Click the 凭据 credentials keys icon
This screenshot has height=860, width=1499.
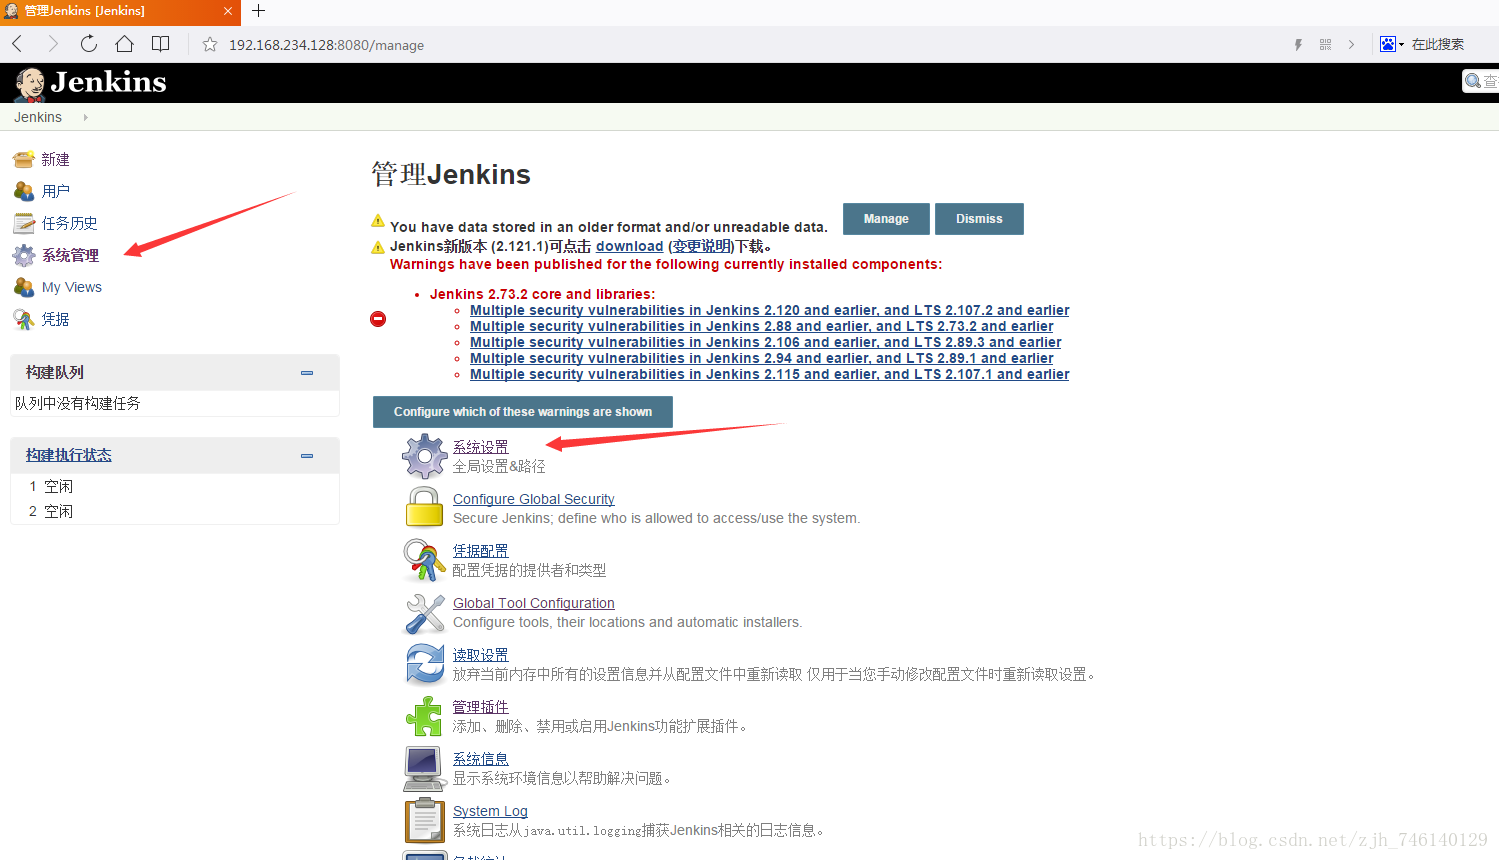[24, 319]
